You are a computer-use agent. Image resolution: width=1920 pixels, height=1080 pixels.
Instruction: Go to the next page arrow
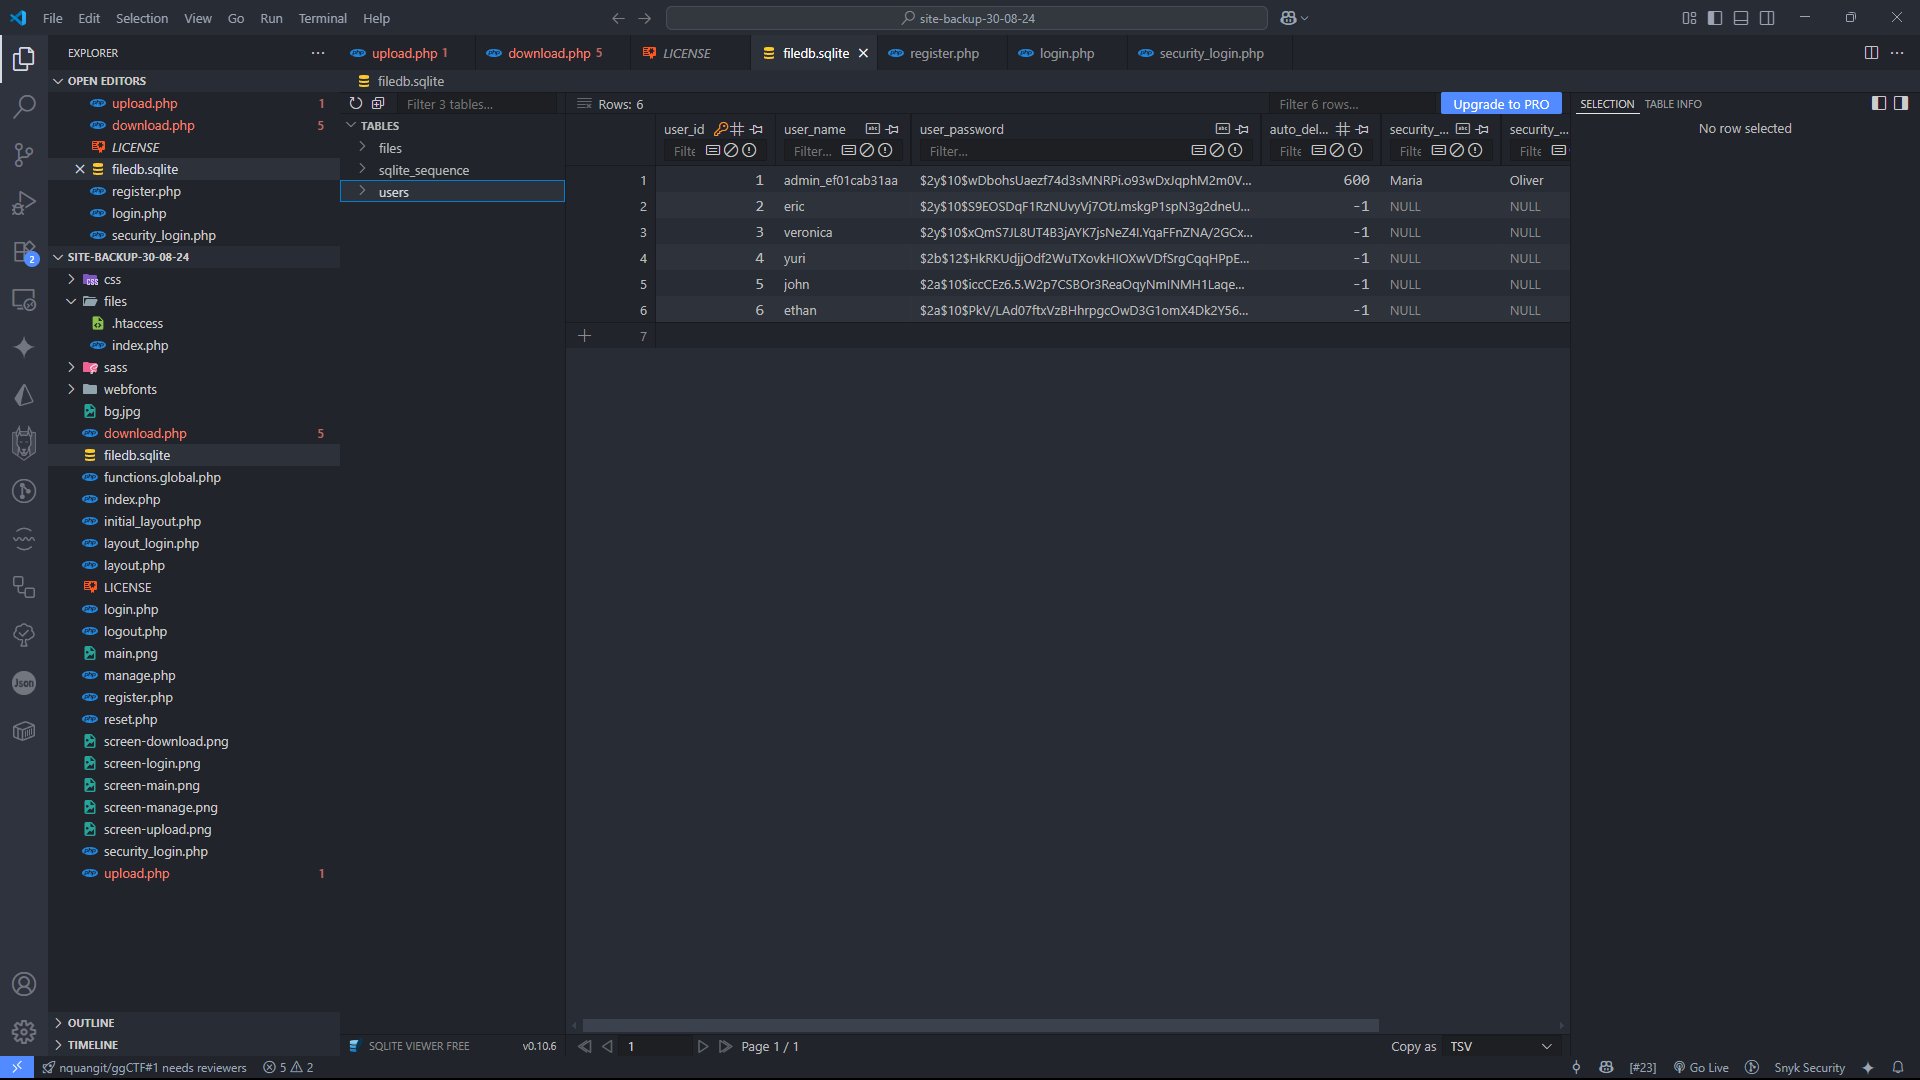click(x=703, y=1046)
